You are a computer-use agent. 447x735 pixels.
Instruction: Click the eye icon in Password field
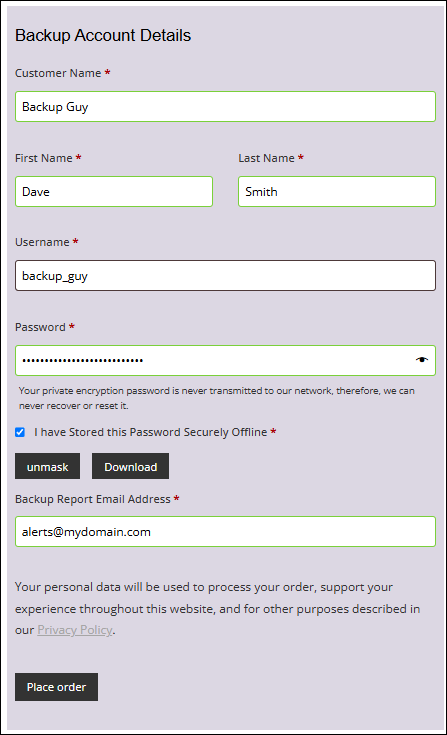(x=422, y=360)
